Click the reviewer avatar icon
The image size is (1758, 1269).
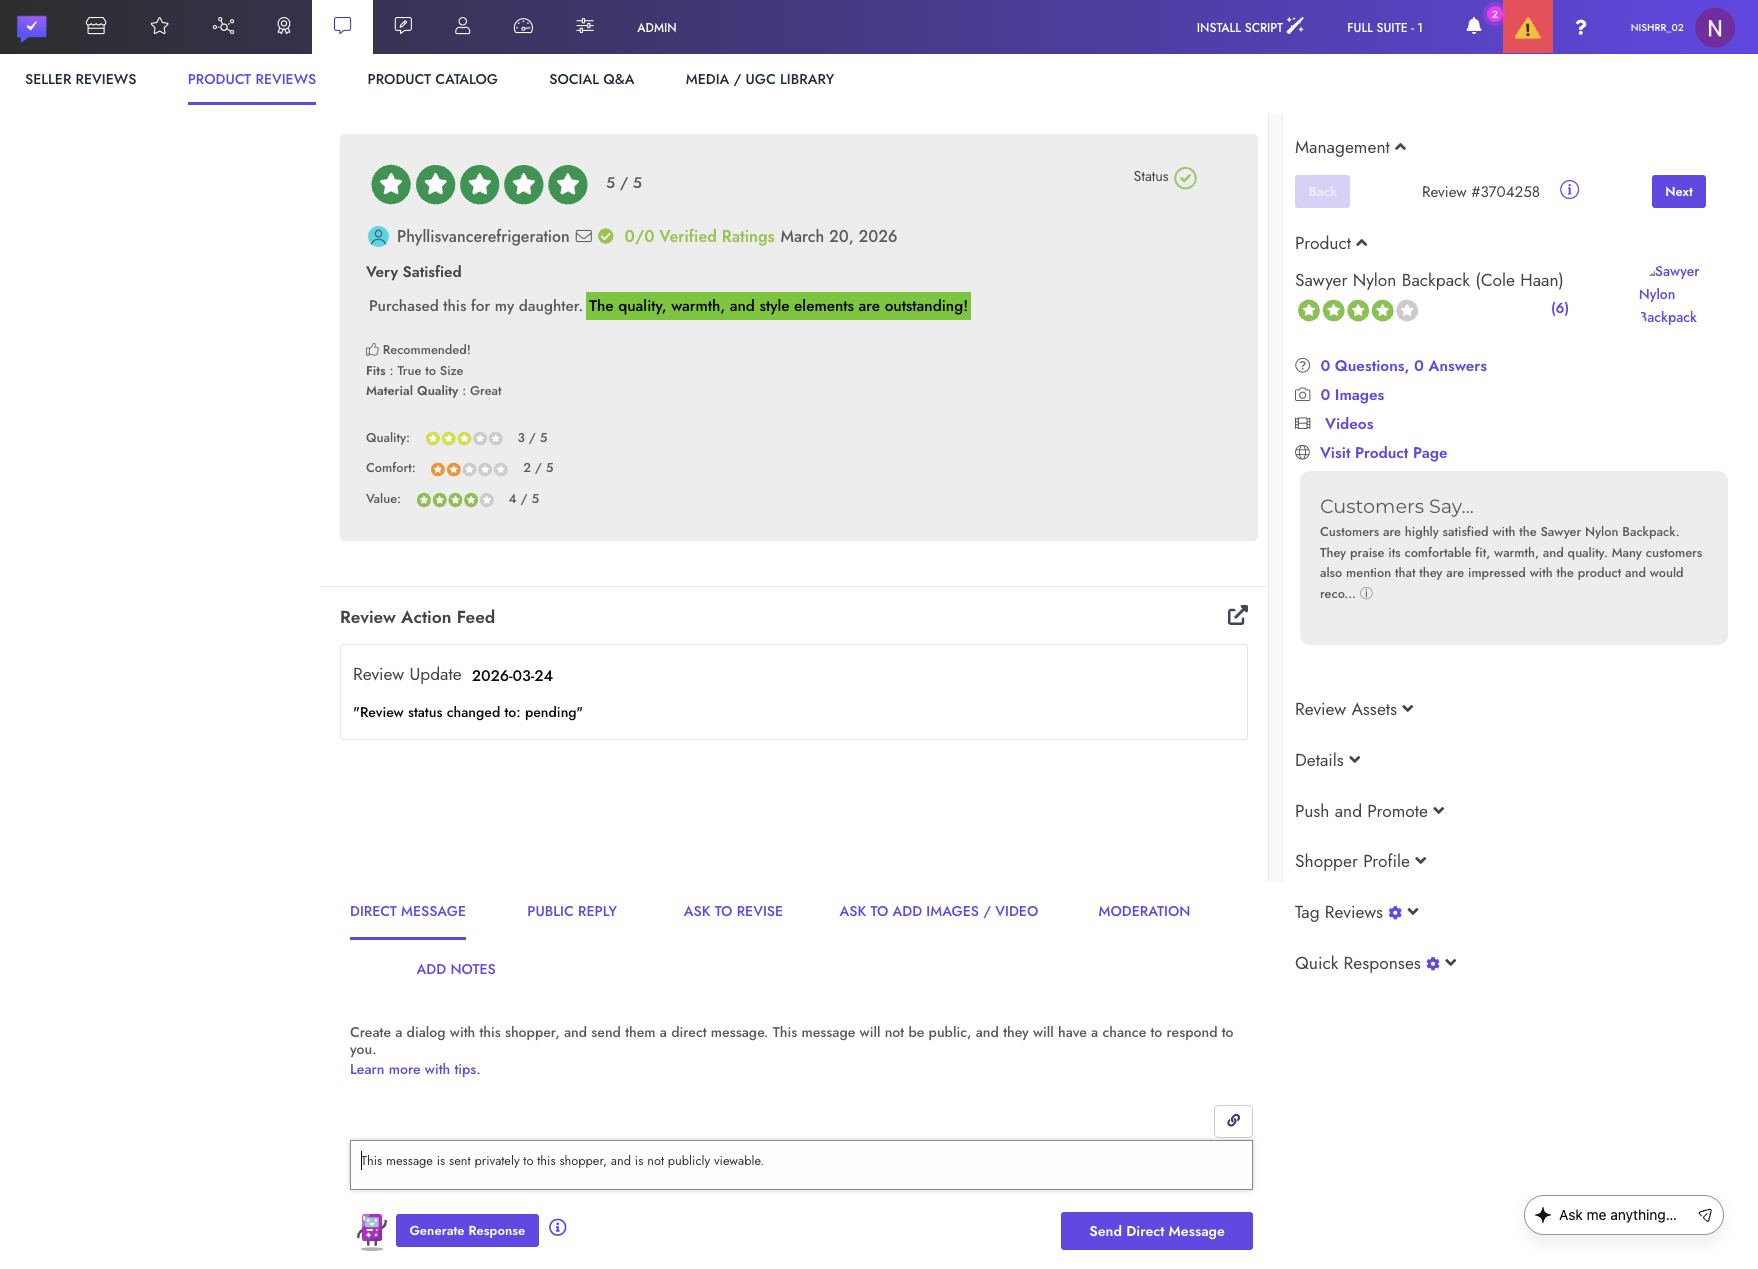[x=378, y=237]
